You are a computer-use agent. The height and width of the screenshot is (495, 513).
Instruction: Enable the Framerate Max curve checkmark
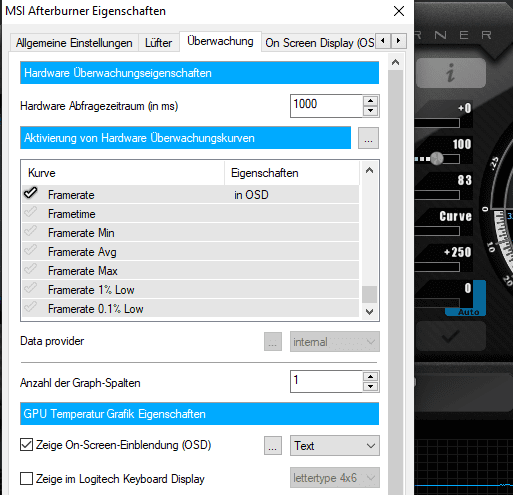point(30,269)
